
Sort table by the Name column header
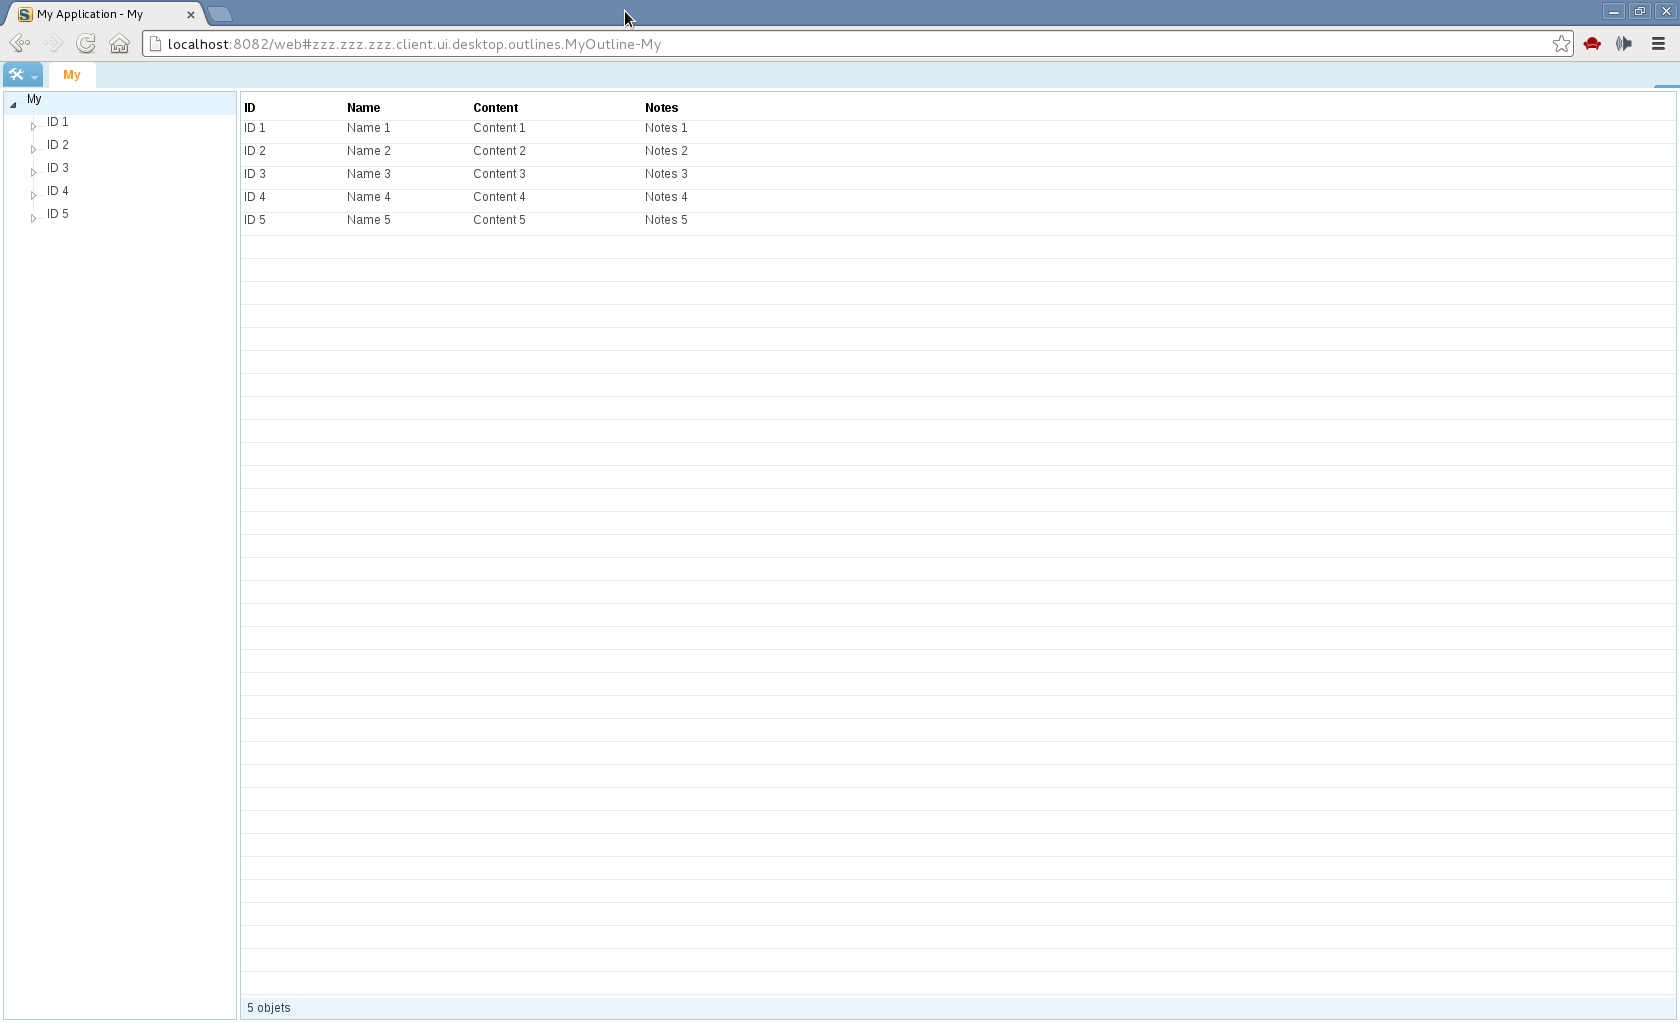[x=364, y=108]
